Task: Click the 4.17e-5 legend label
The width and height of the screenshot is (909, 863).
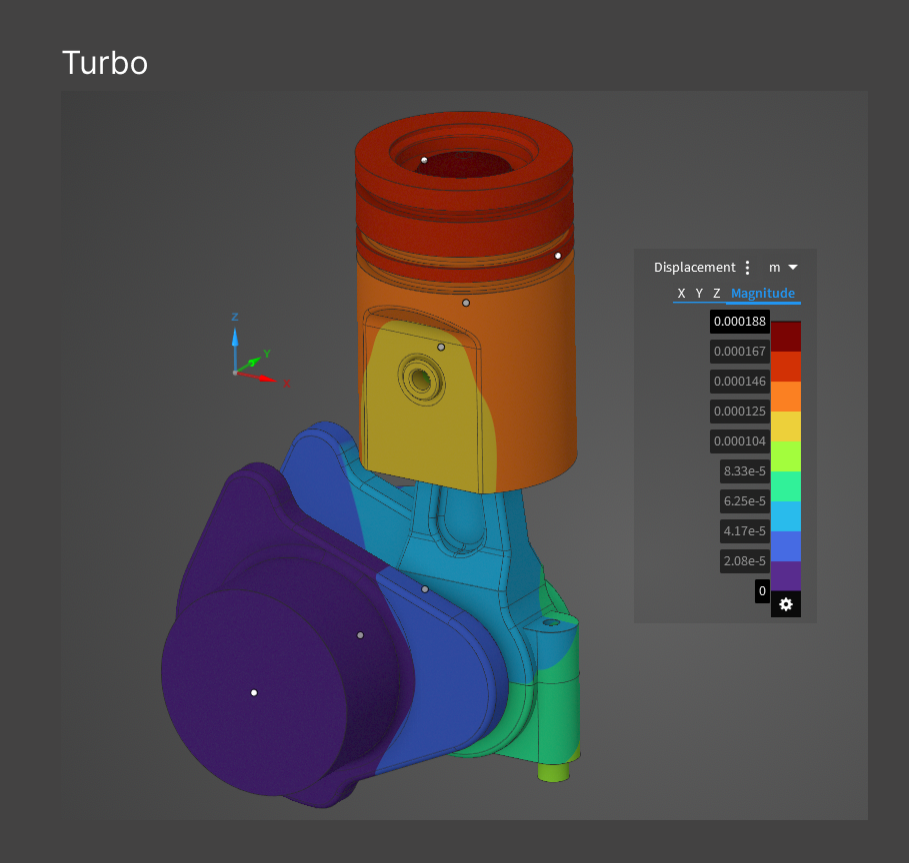Action: [x=745, y=531]
